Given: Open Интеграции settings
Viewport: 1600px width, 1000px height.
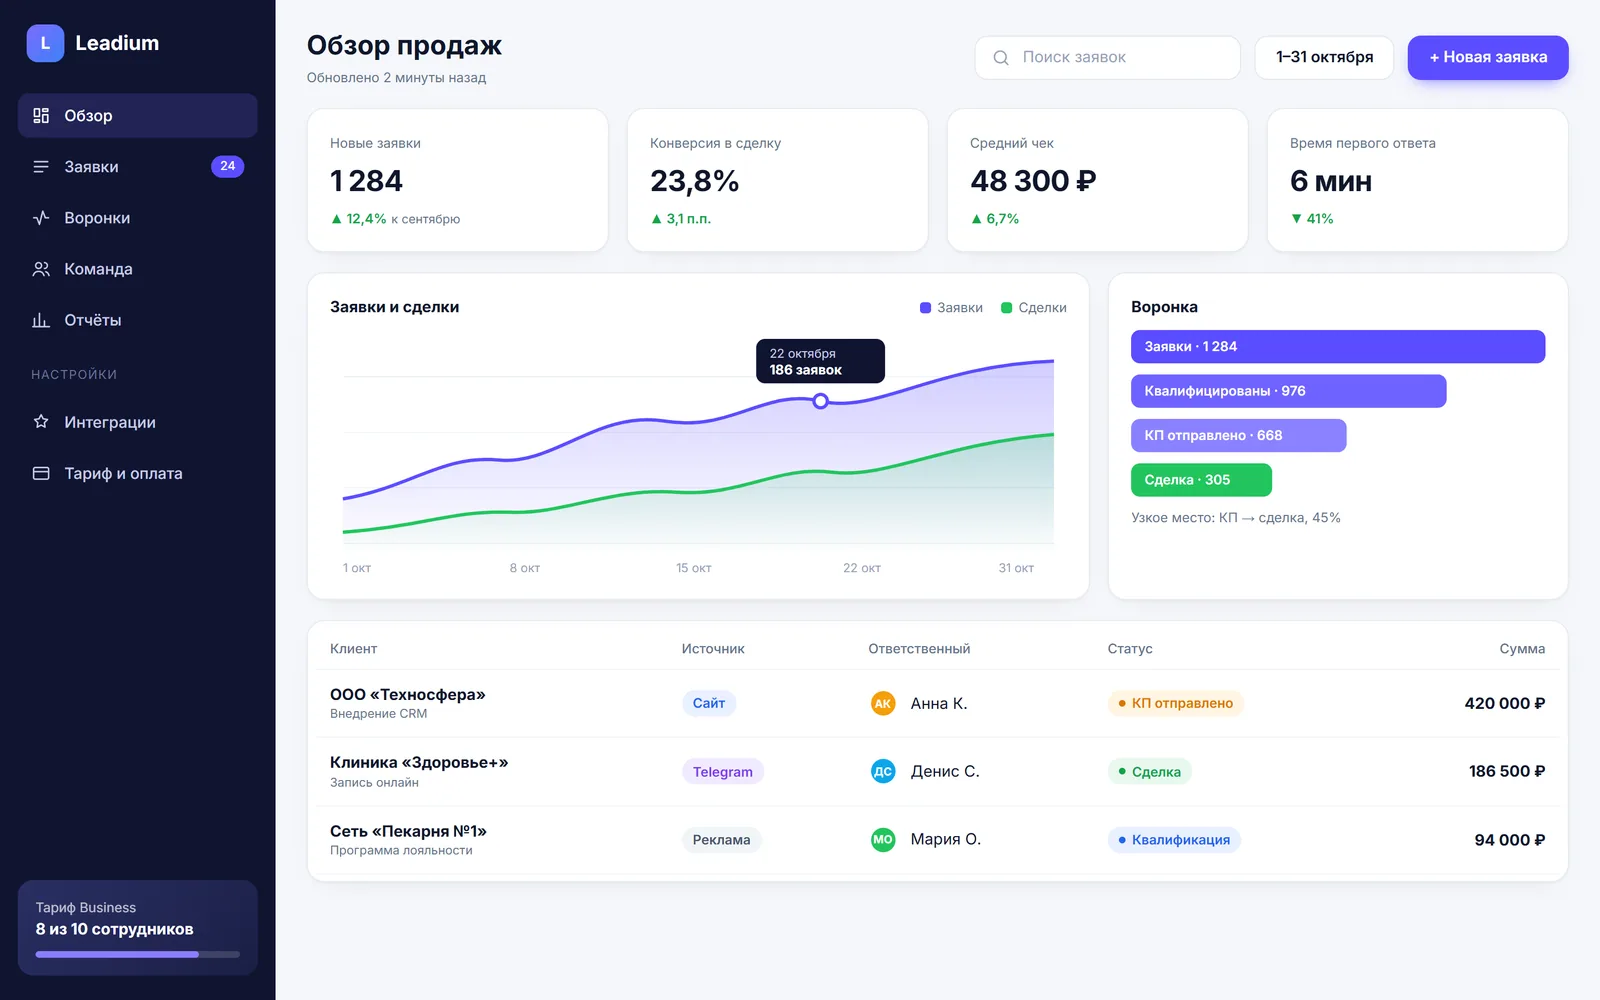Looking at the screenshot, I should [138, 422].
